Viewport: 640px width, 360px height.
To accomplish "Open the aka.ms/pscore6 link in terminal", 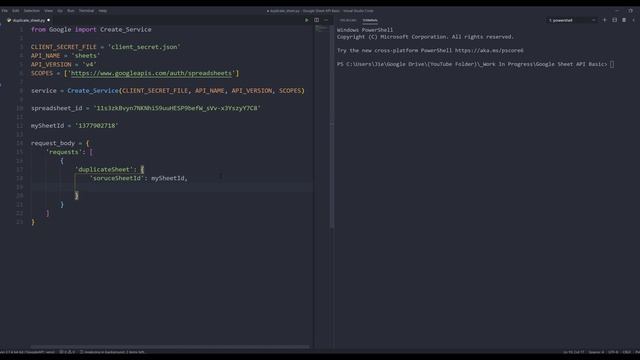I will (x=489, y=50).
